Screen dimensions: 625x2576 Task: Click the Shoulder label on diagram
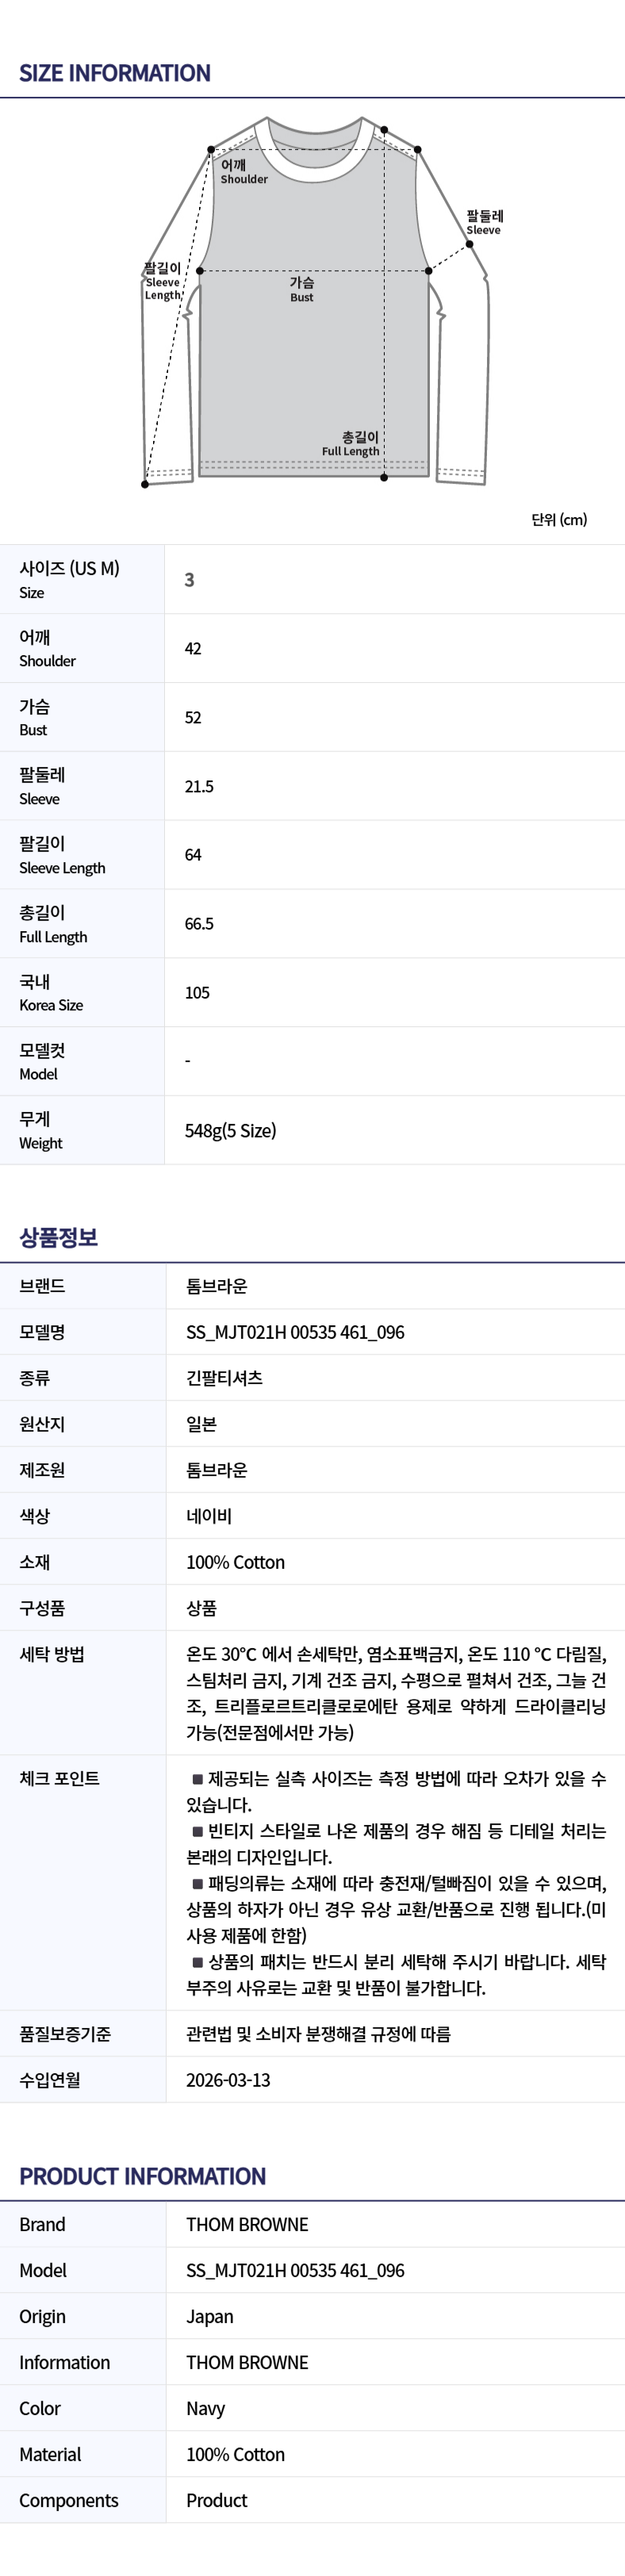click(x=244, y=172)
